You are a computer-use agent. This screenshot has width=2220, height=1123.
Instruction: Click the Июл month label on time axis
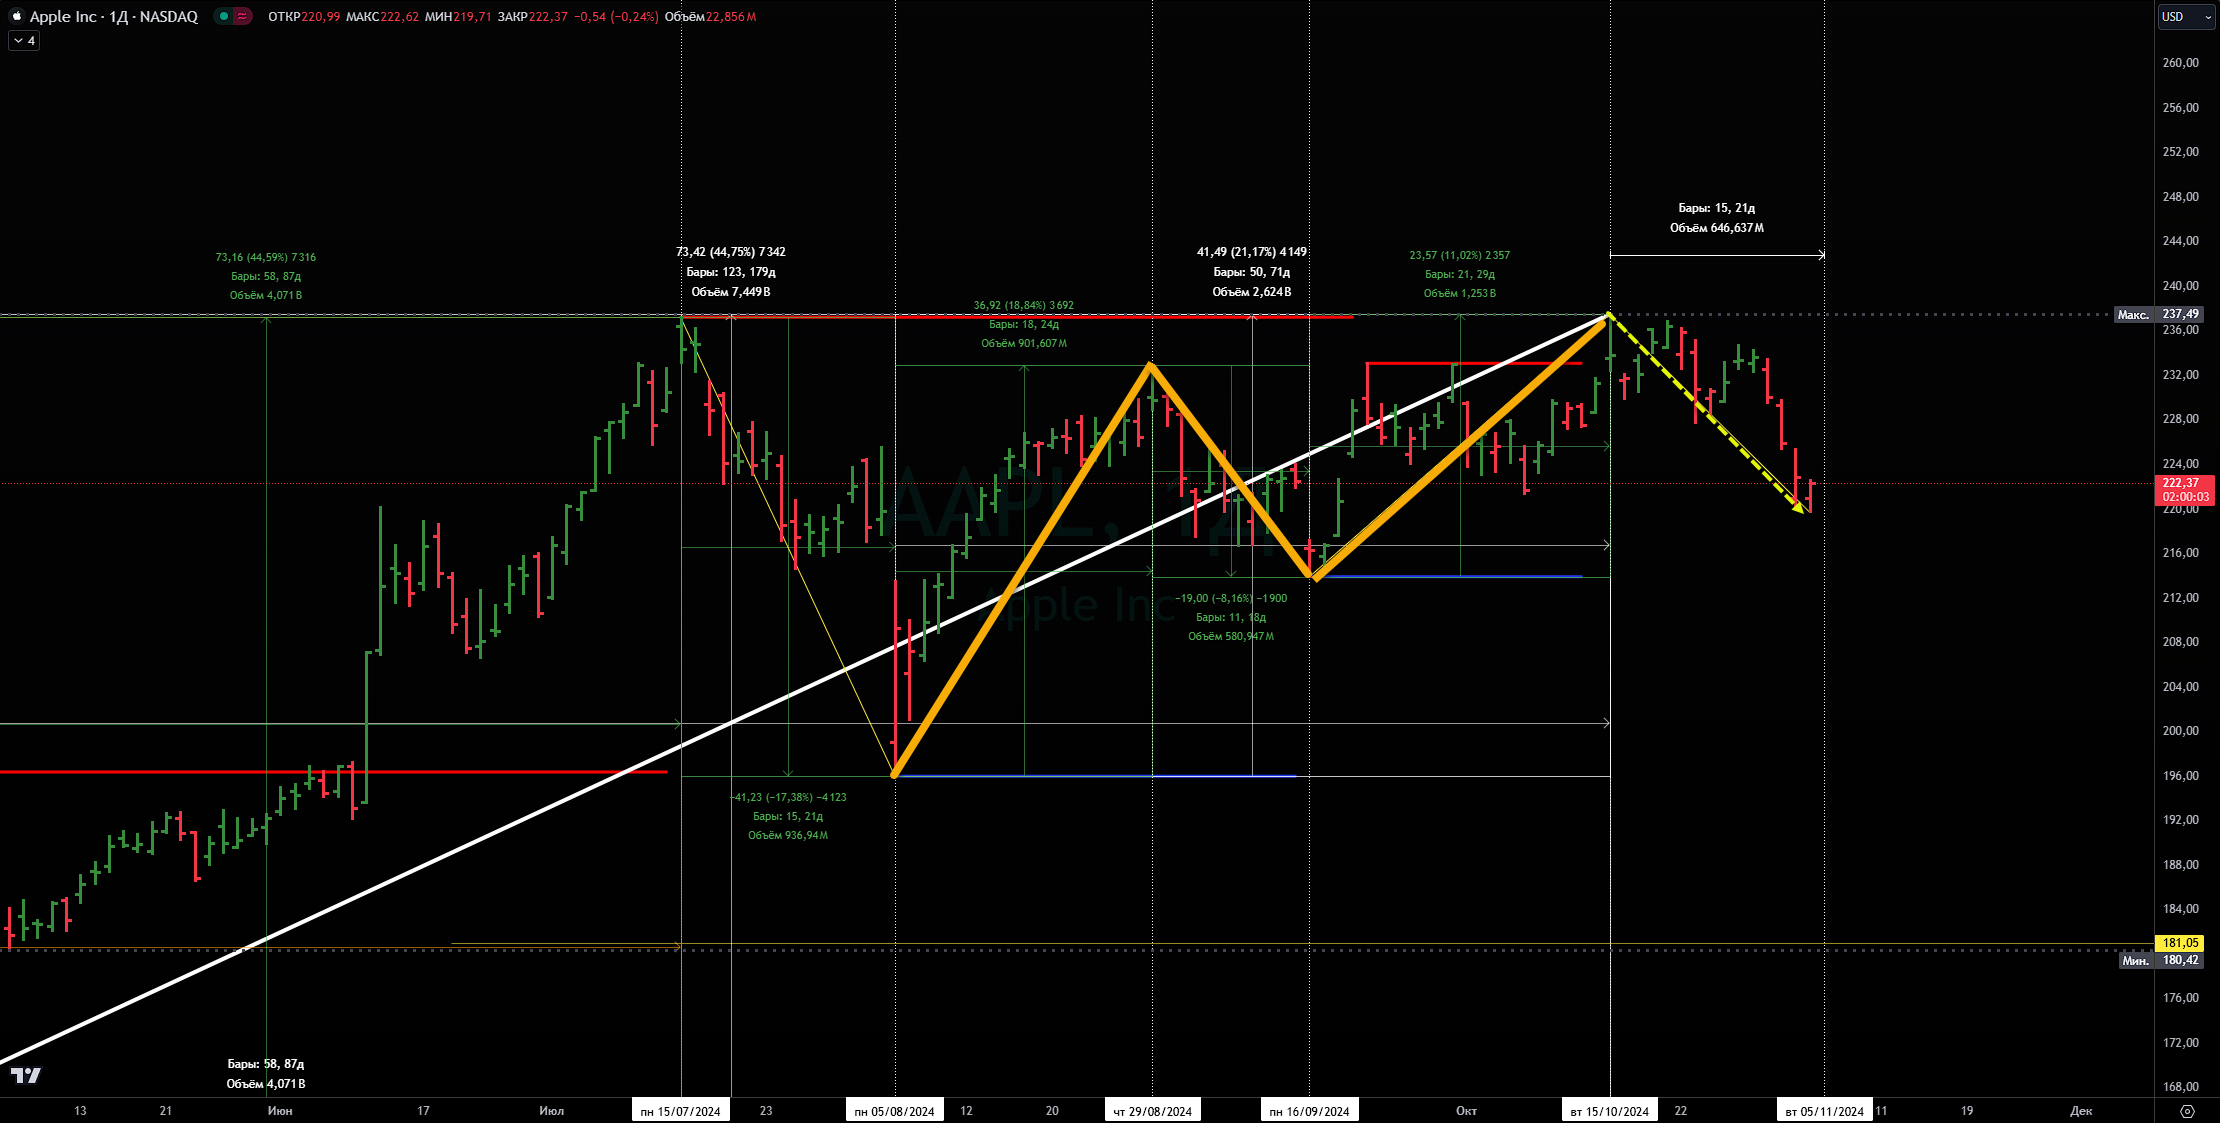coord(551,1111)
